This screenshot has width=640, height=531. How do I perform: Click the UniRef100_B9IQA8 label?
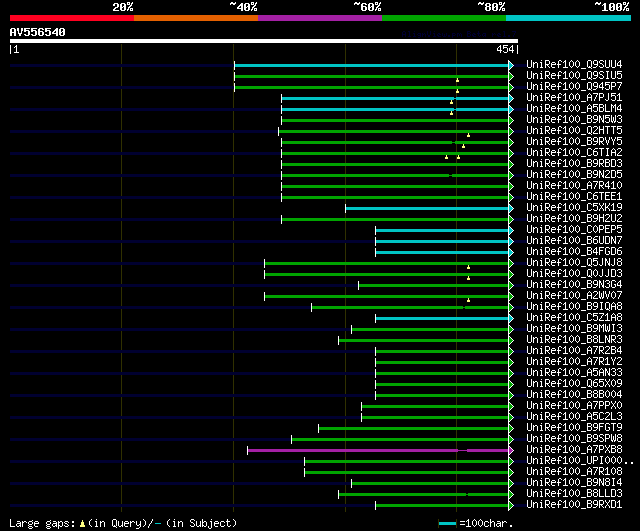[x=574, y=307]
